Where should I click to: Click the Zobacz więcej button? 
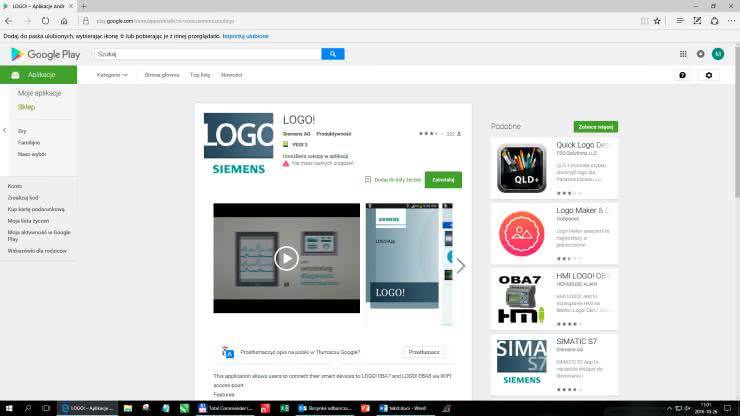595,127
